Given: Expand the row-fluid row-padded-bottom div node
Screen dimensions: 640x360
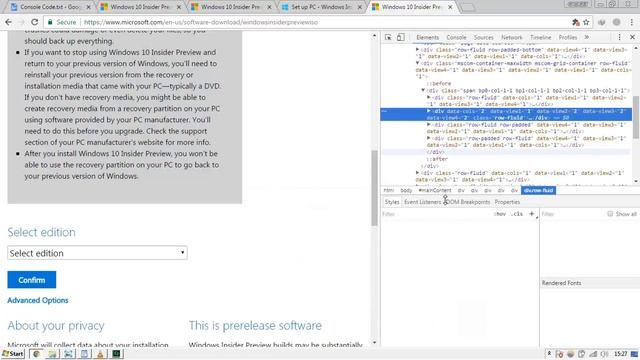Looking at the screenshot, I should (x=417, y=50).
